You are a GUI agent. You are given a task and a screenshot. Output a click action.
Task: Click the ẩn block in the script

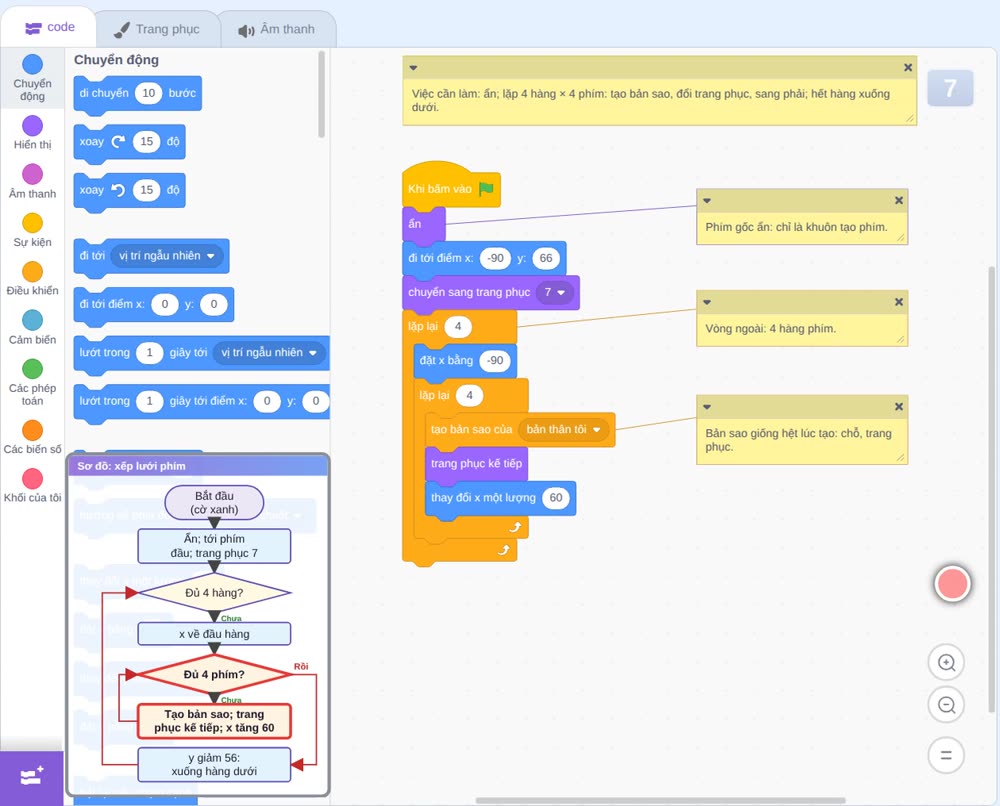[x=423, y=224]
